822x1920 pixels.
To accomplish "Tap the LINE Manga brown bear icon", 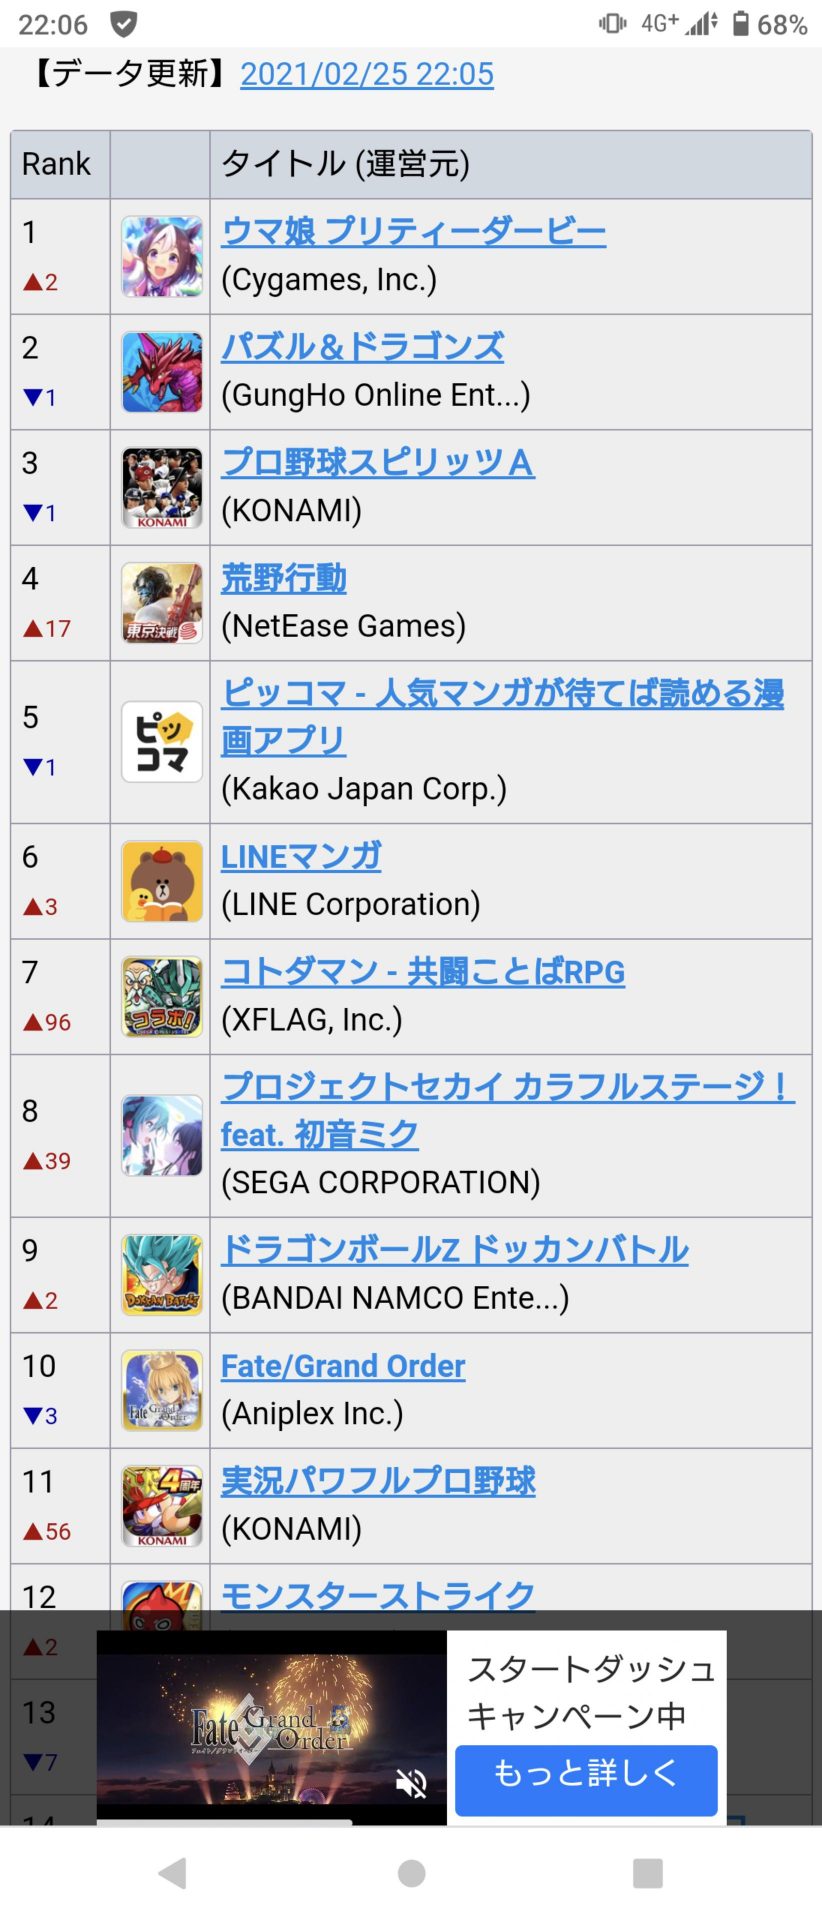I will coord(162,881).
